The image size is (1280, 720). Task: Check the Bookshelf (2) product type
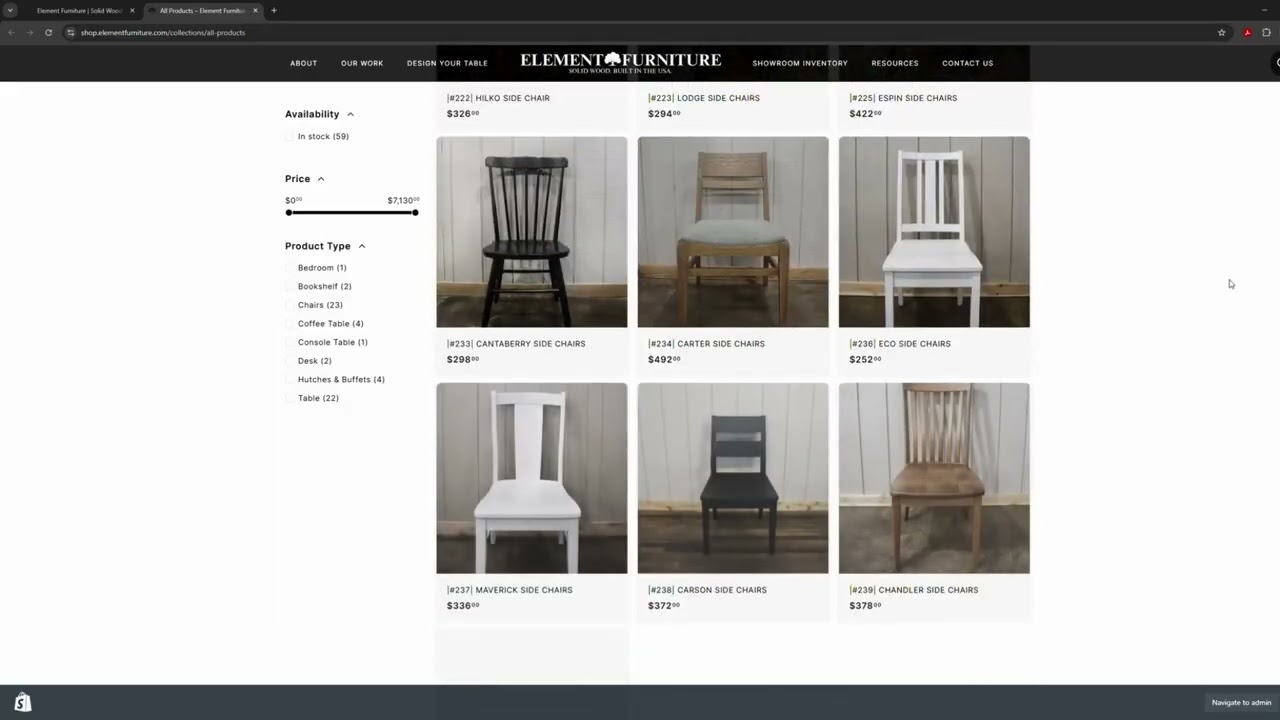click(290, 286)
